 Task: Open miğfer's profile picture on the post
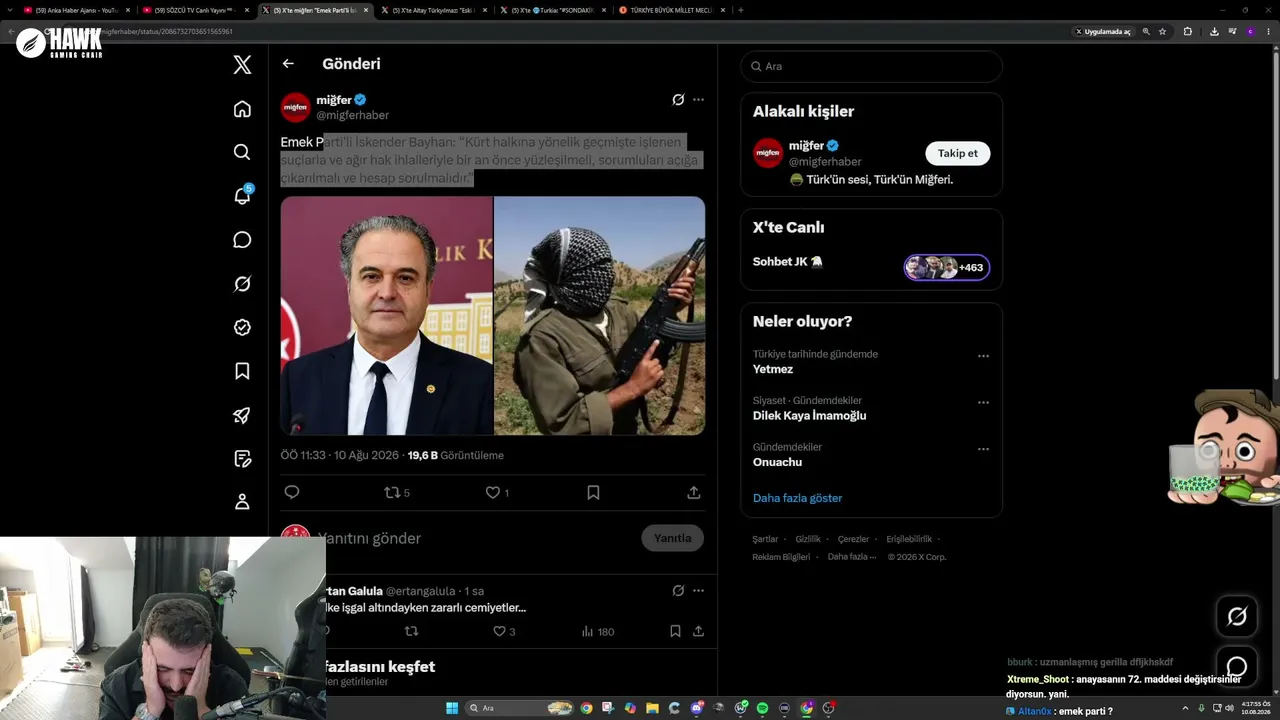coord(296,107)
